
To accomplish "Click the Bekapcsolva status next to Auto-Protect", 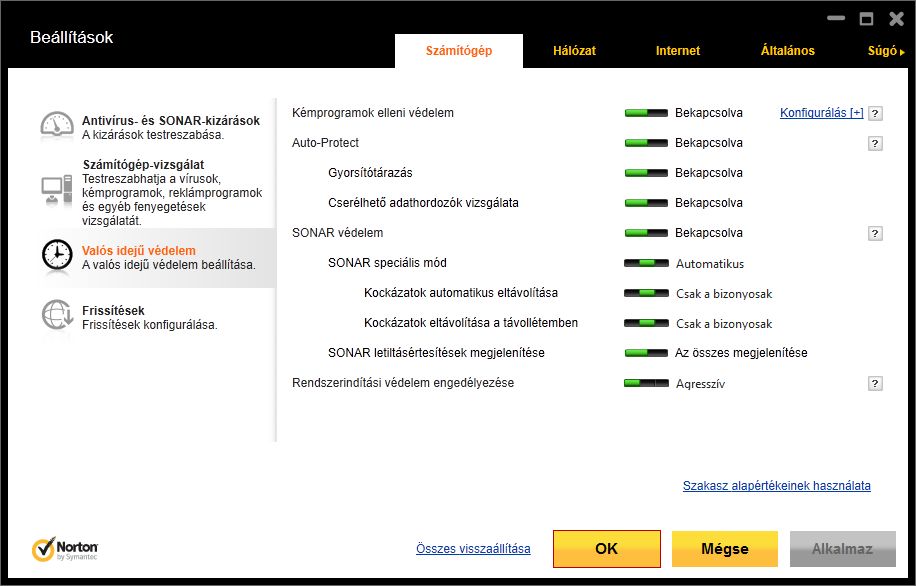I will click(x=709, y=143).
